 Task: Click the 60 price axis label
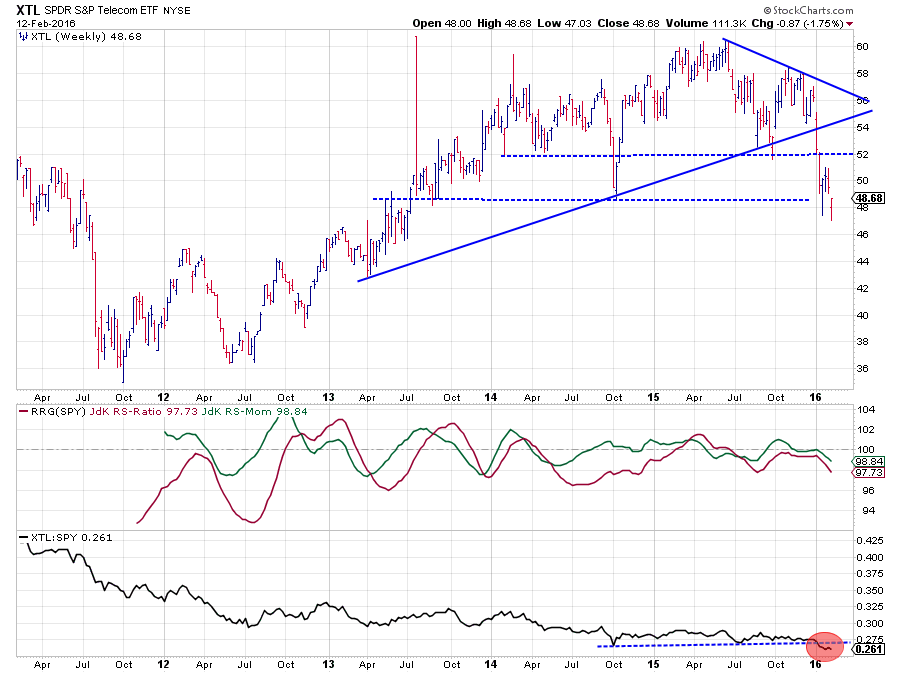tap(862, 47)
